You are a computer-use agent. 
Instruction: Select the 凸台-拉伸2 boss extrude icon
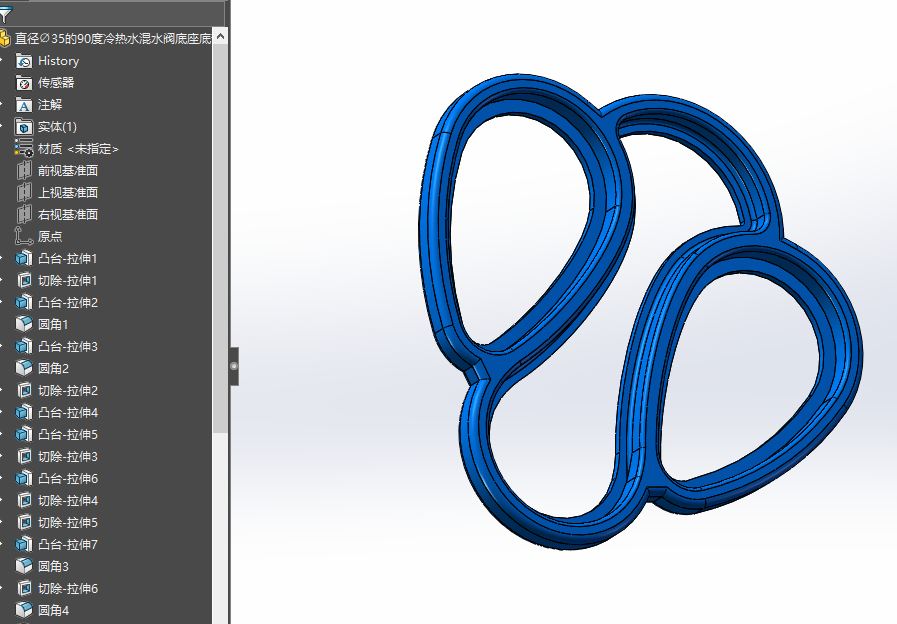coord(23,303)
